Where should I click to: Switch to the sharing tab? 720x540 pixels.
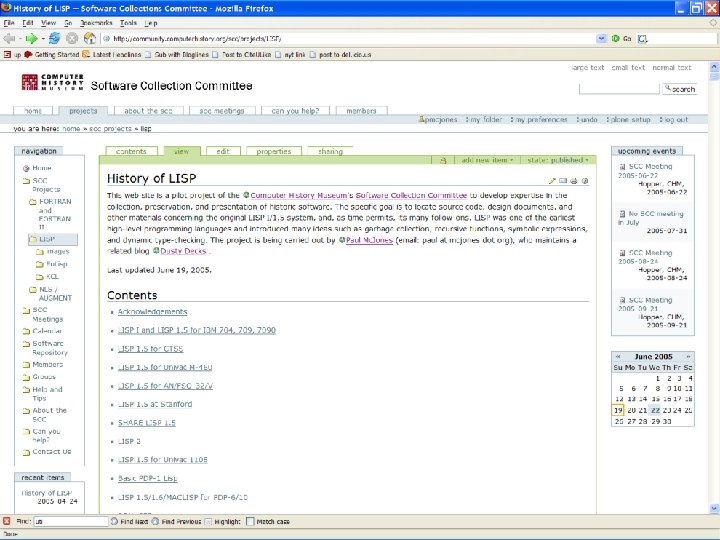330,151
